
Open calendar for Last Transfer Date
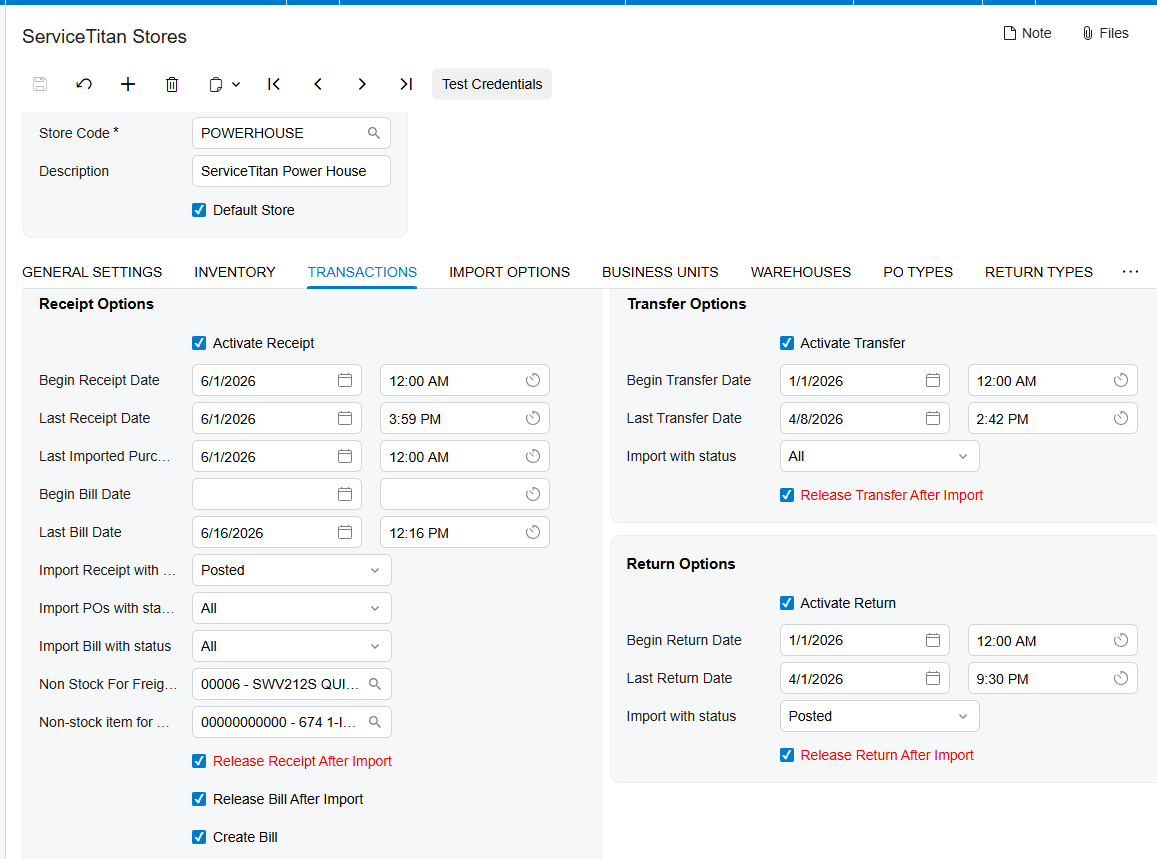(x=933, y=418)
